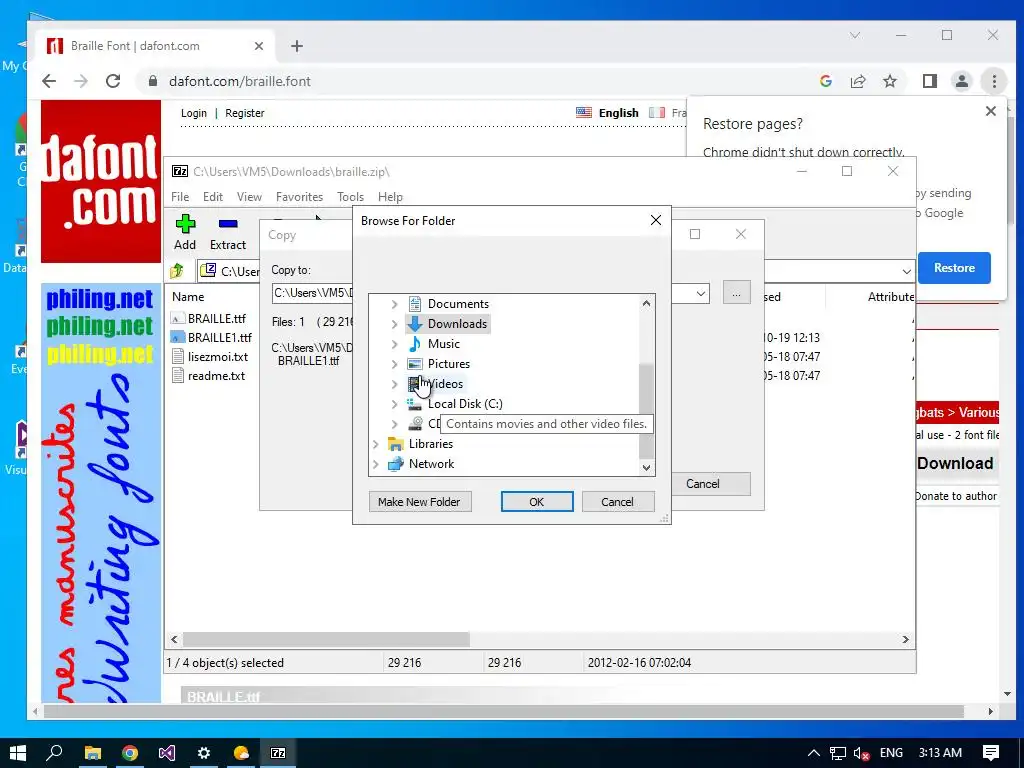Select the Network icon in folder tree
Image resolution: width=1024 pixels, height=768 pixels.
395,464
